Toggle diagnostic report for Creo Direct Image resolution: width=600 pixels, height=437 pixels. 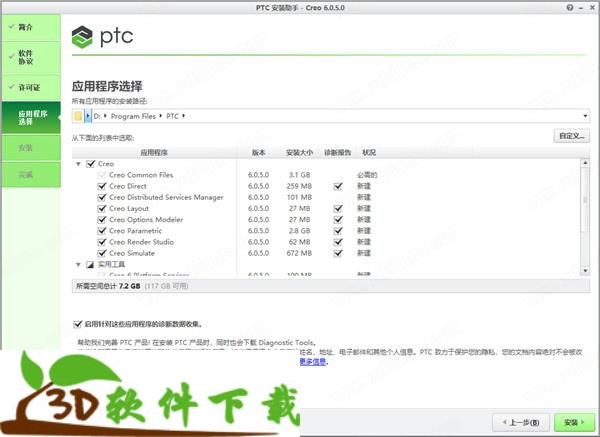[338, 186]
